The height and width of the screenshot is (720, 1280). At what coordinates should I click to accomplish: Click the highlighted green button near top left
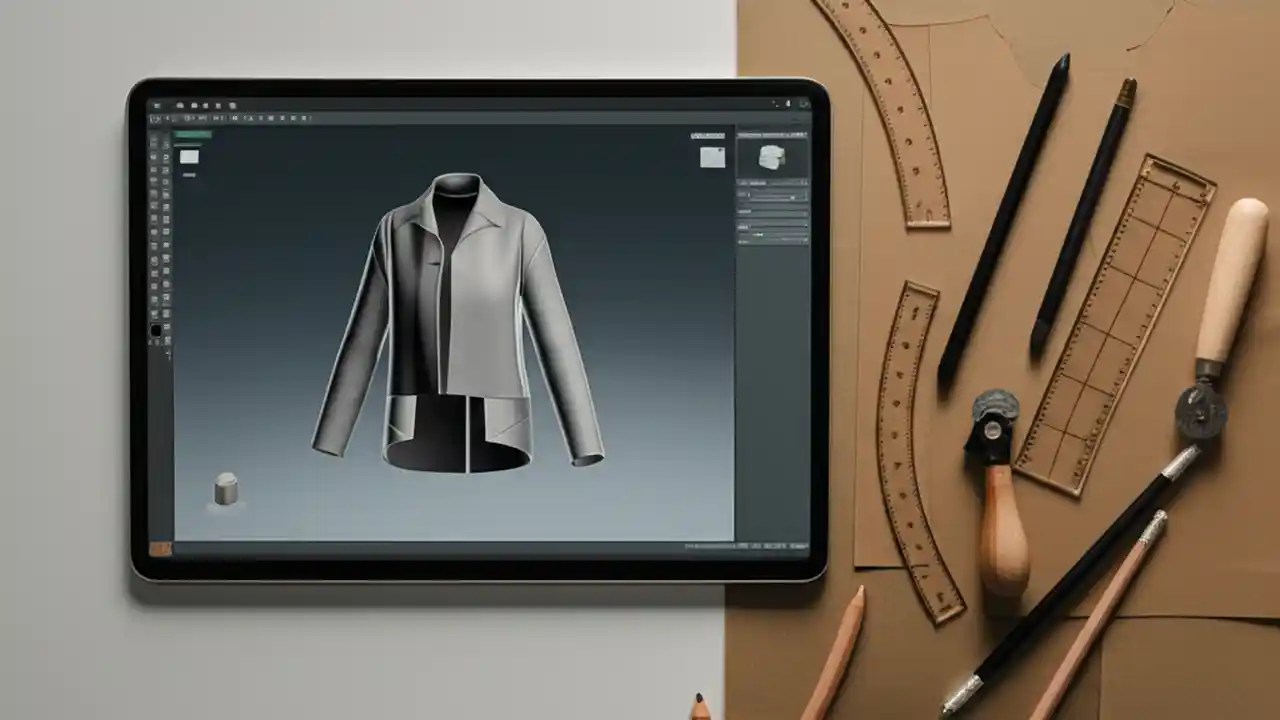click(x=193, y=133)
